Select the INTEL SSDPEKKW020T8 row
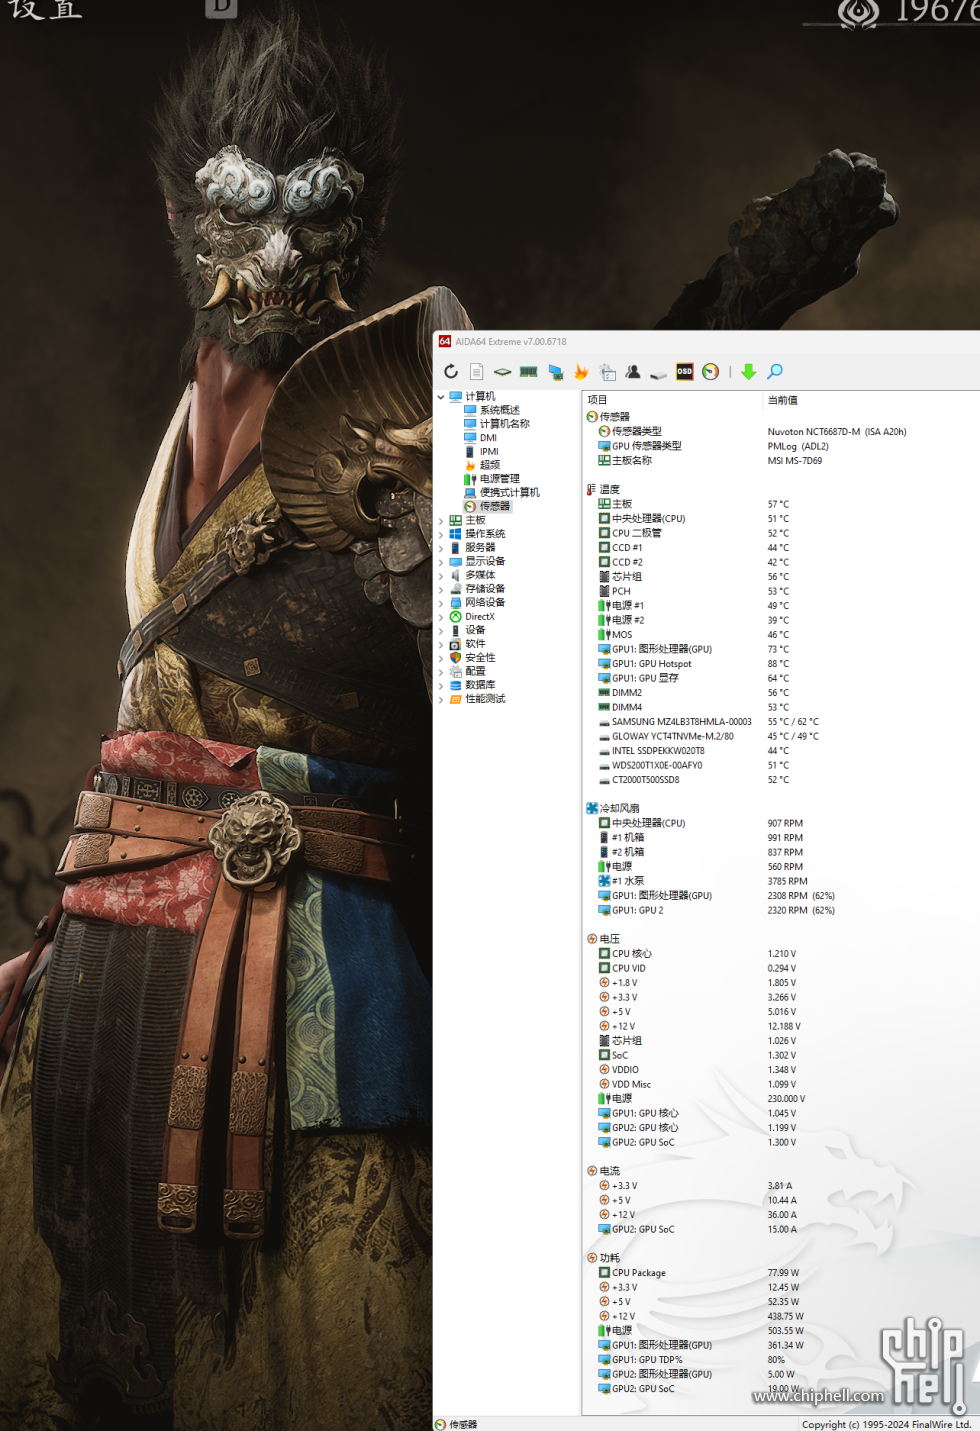 point(658,751)
